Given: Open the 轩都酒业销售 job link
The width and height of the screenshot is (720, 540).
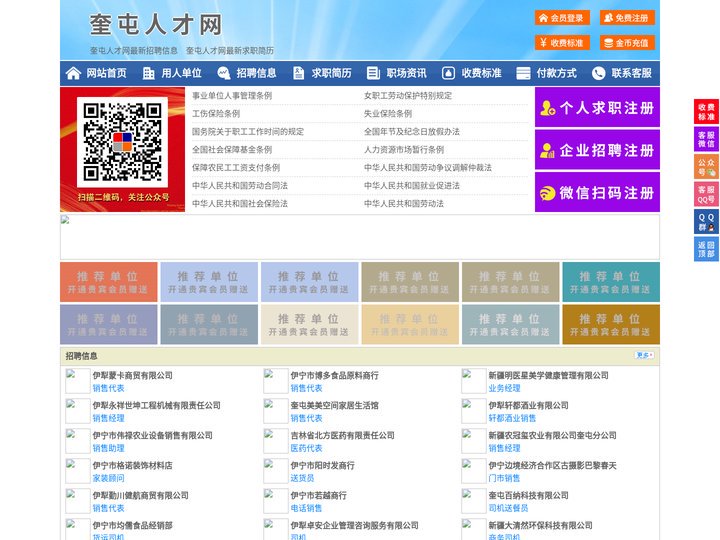Looking at the screenshot, I should (x=512, y=418).
